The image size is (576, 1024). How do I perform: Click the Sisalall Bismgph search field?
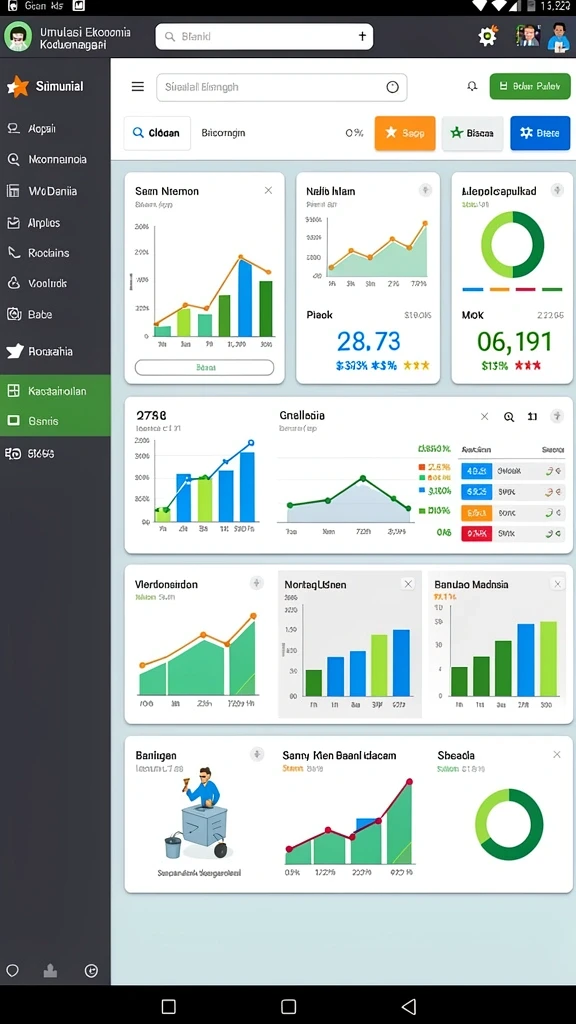(281, 87)
